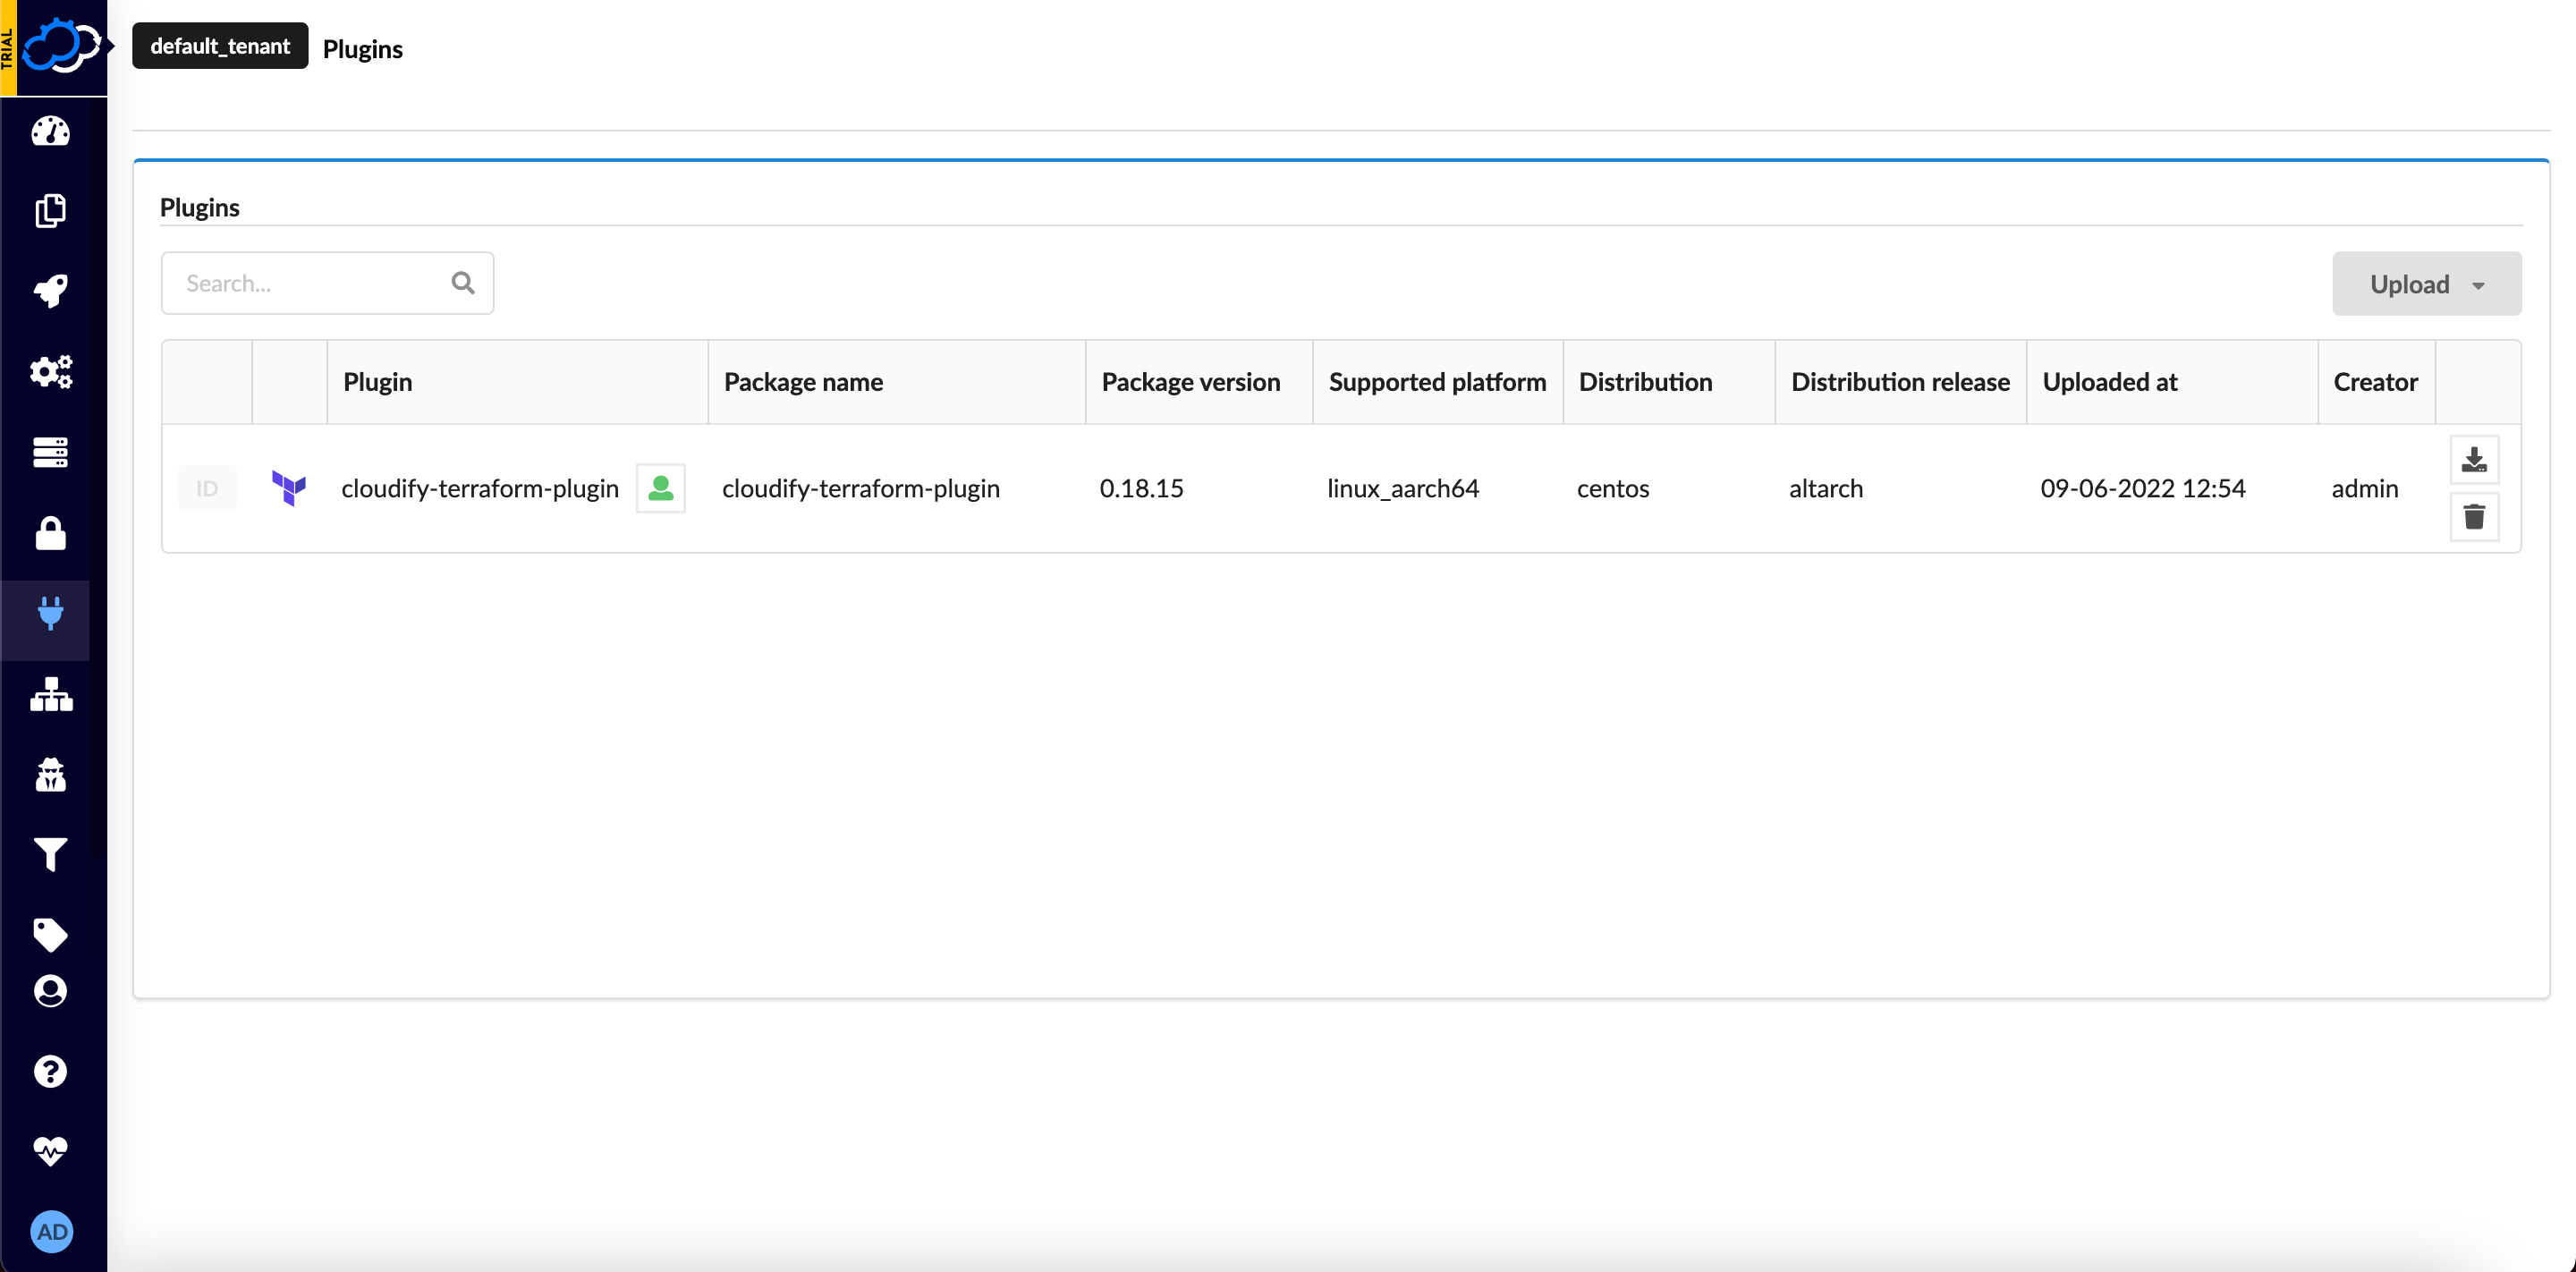The height and width of the screenshot is (1272, 2576).
Task: Open the user circle icon in sidebar
Action: 50,991
